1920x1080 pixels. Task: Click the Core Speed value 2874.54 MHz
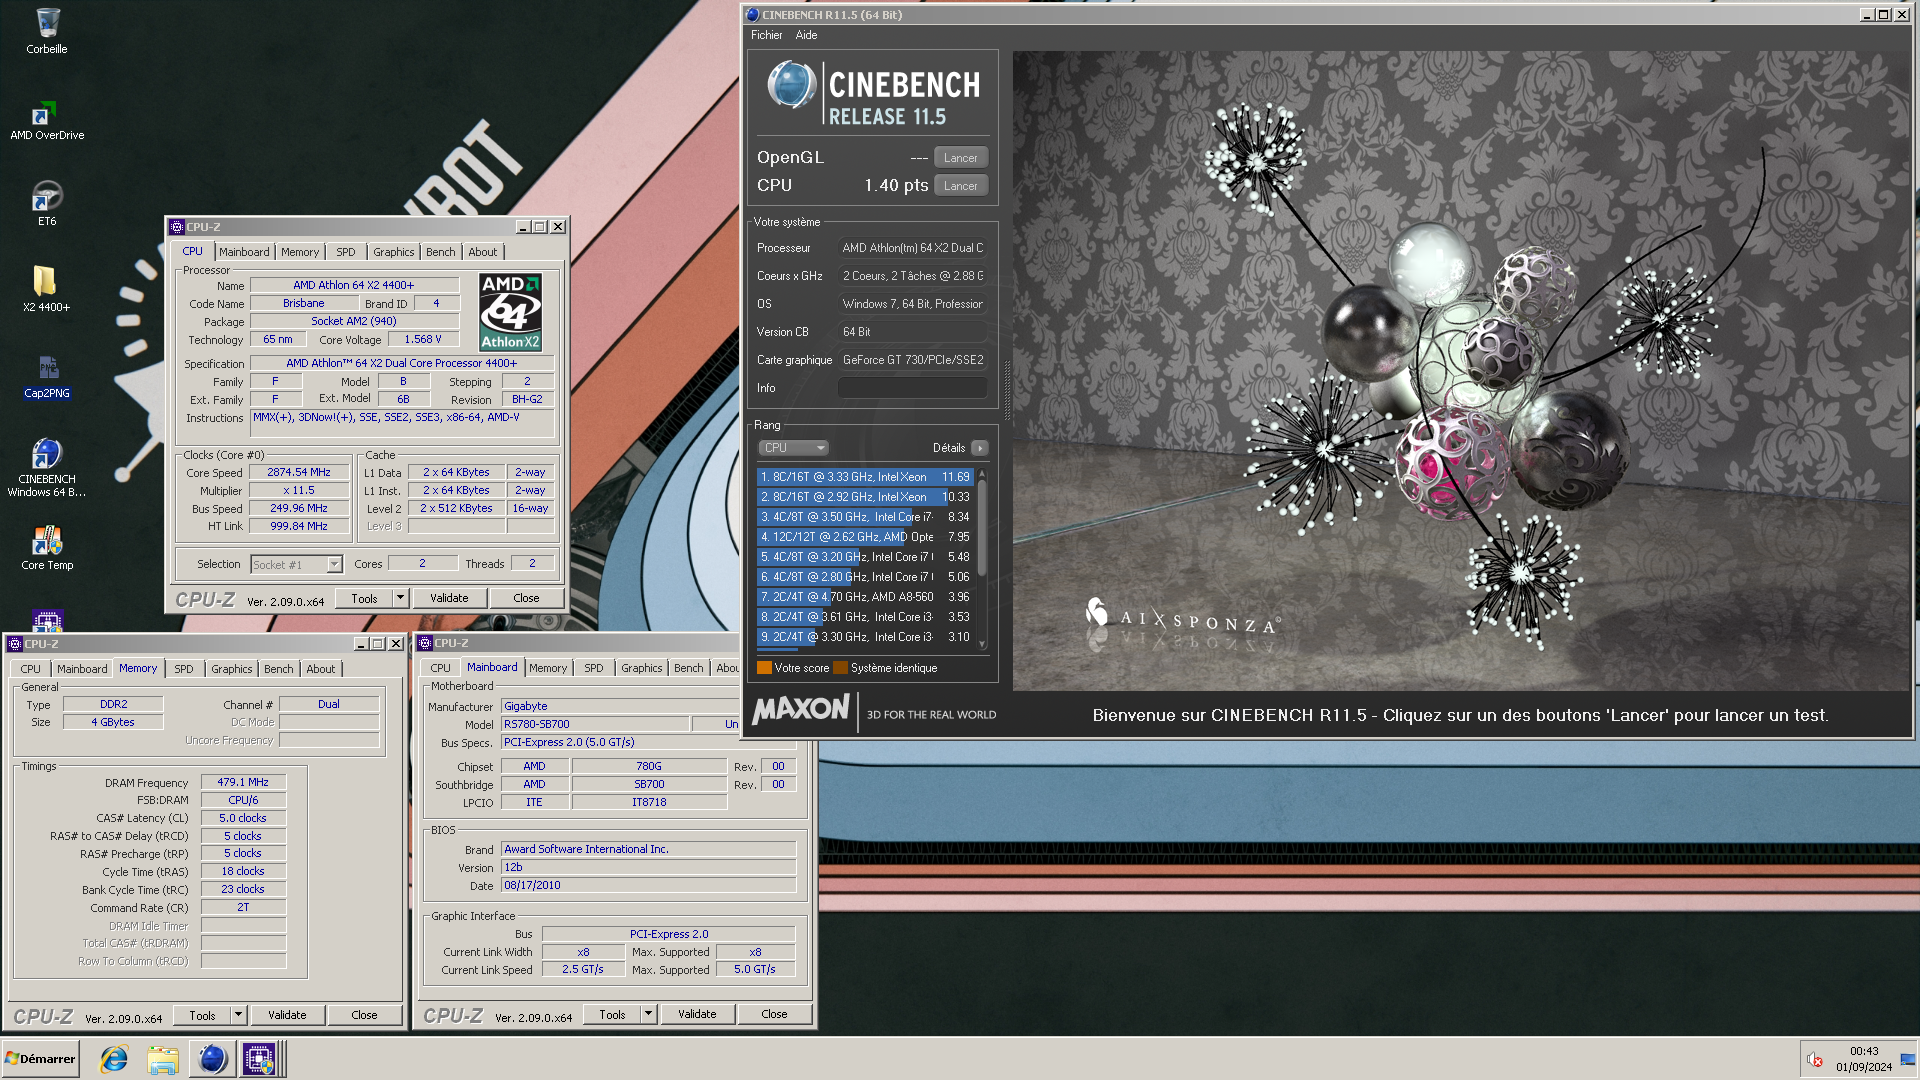(x=299, y=472)
